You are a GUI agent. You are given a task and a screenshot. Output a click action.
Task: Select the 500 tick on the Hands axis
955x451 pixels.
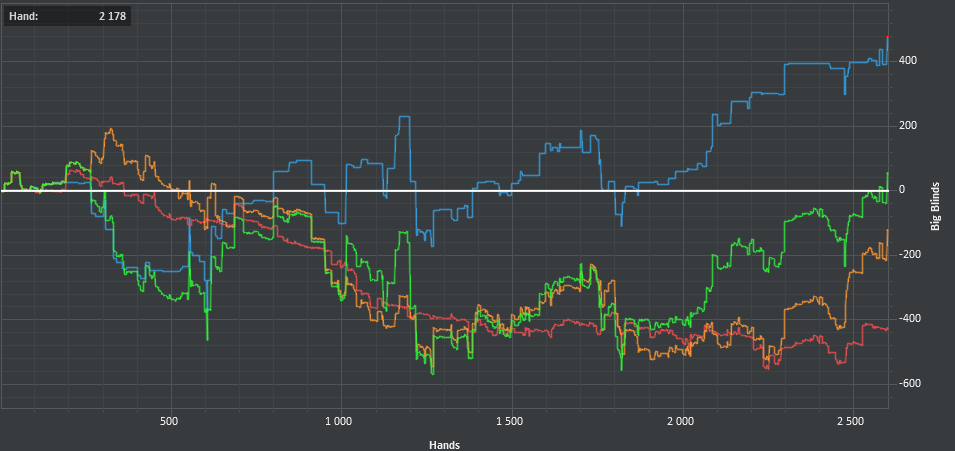click(x=169, y=421)
